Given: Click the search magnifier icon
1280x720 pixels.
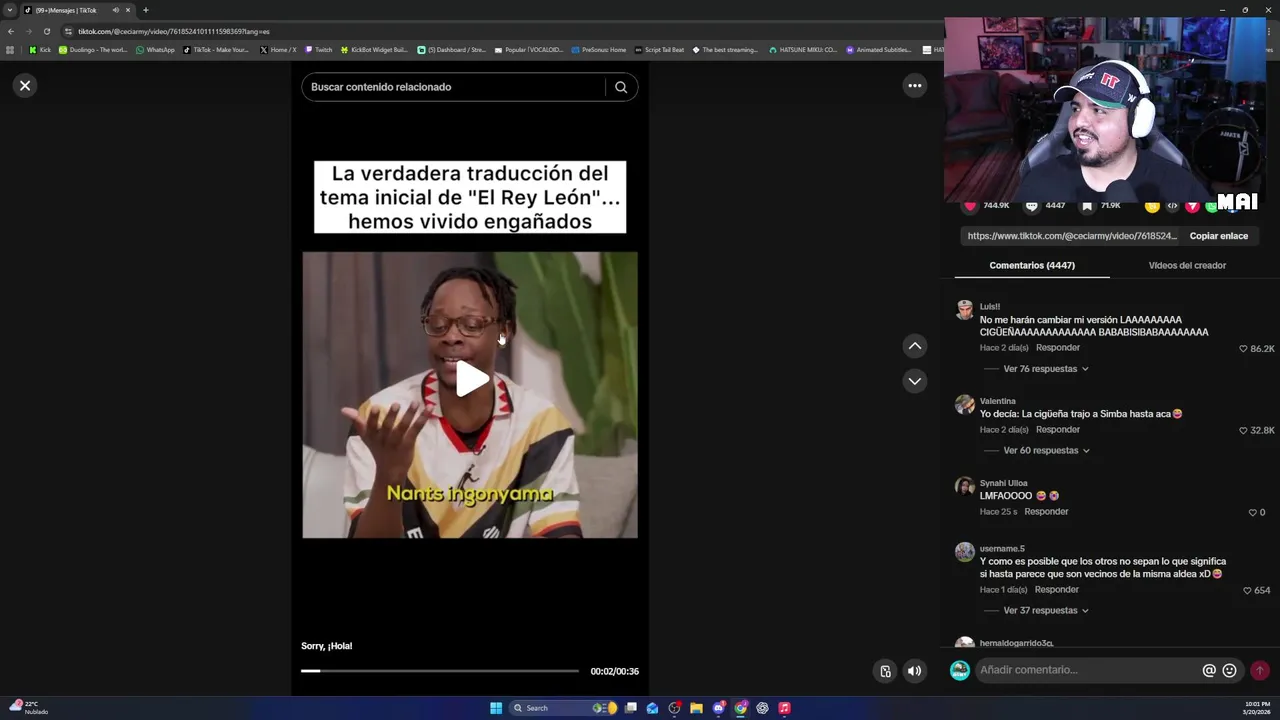Looking at the screenshot, I should 621,87.
